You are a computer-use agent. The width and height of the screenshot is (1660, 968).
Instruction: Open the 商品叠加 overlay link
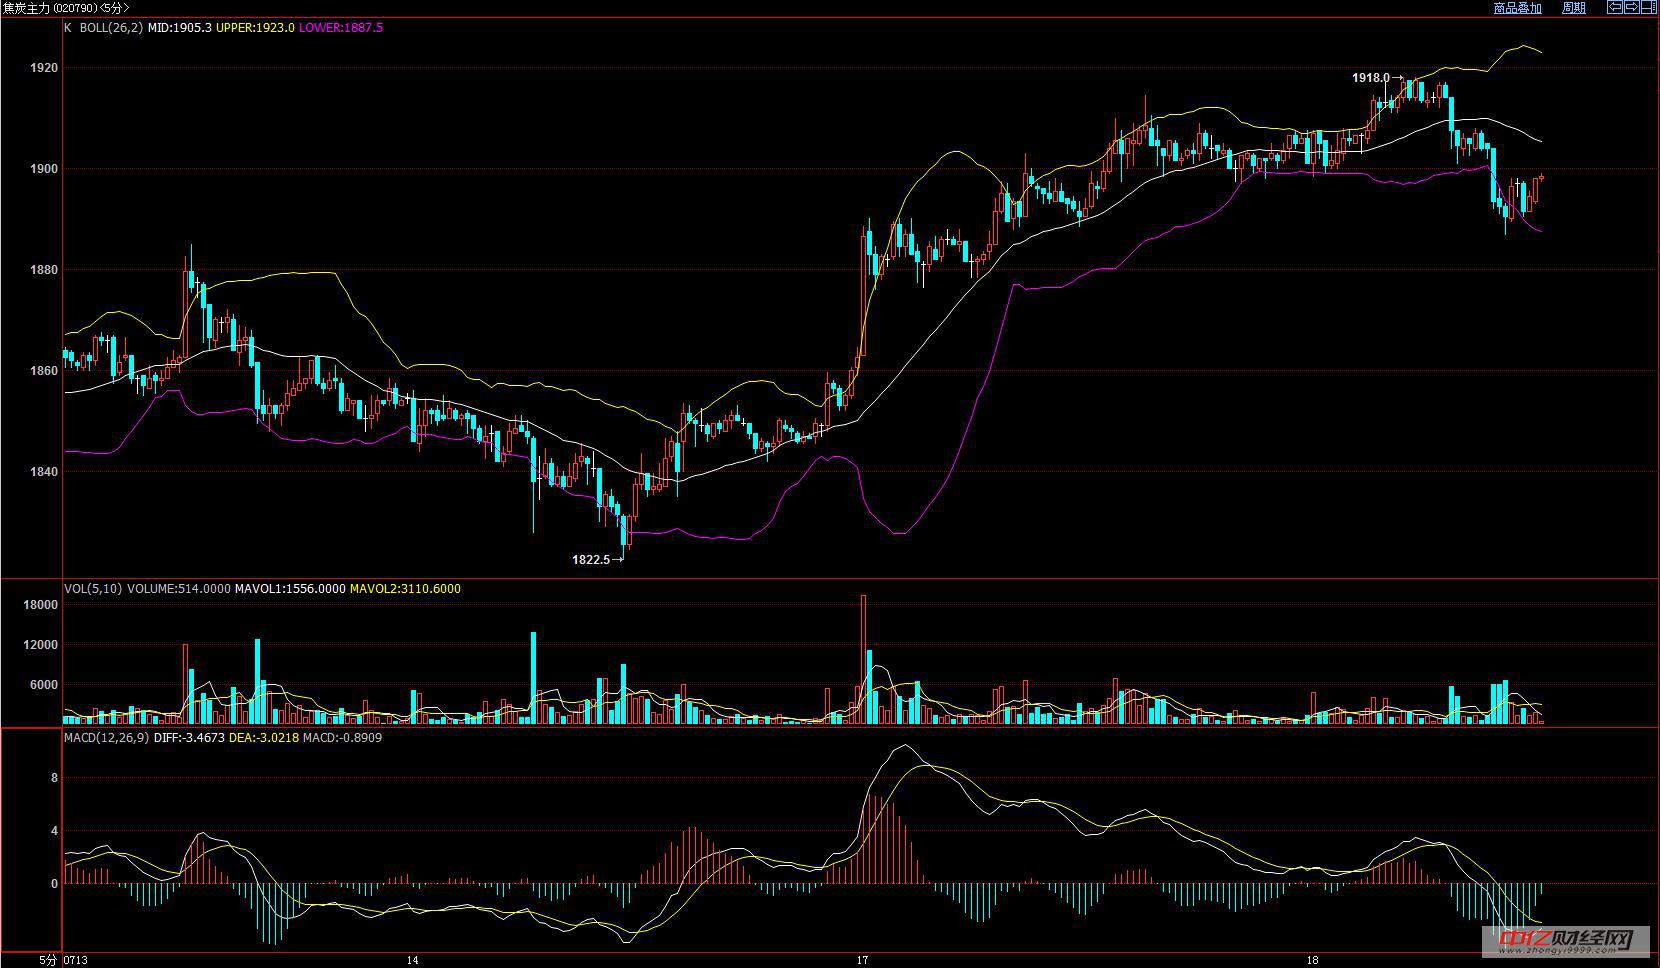[x=1517, y=8]
